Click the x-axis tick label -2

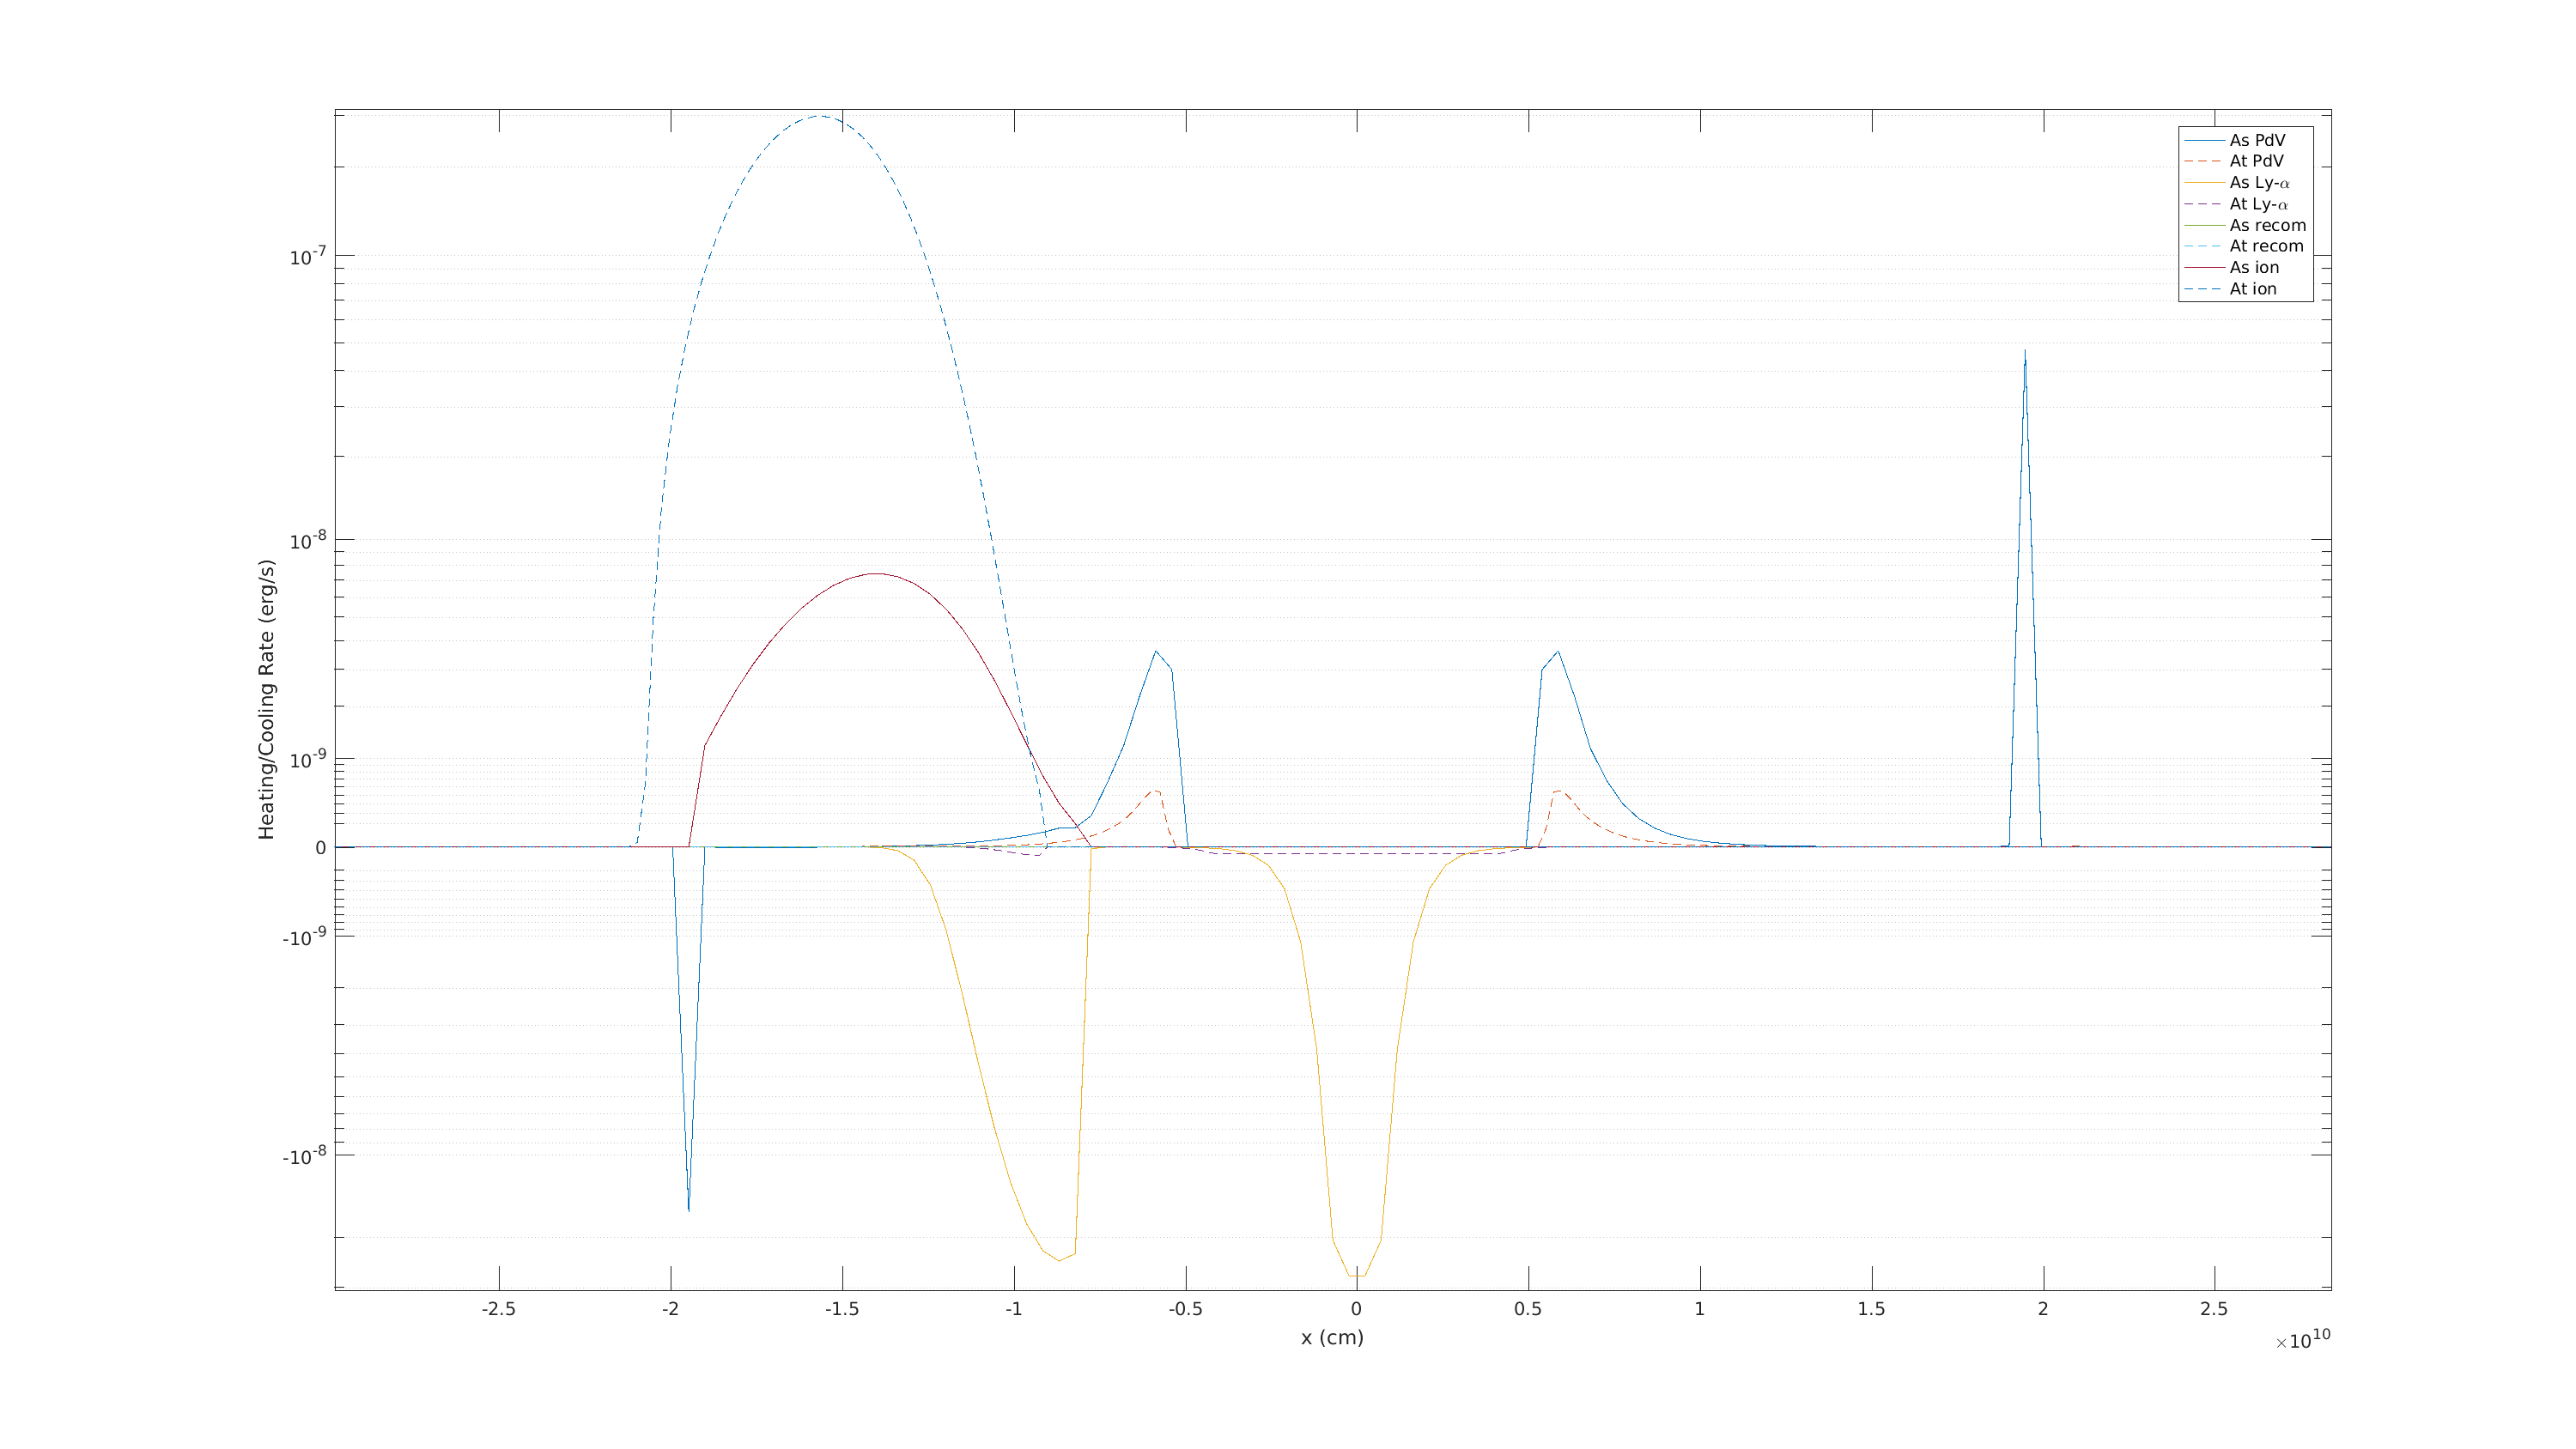[x=670, y=1309]
